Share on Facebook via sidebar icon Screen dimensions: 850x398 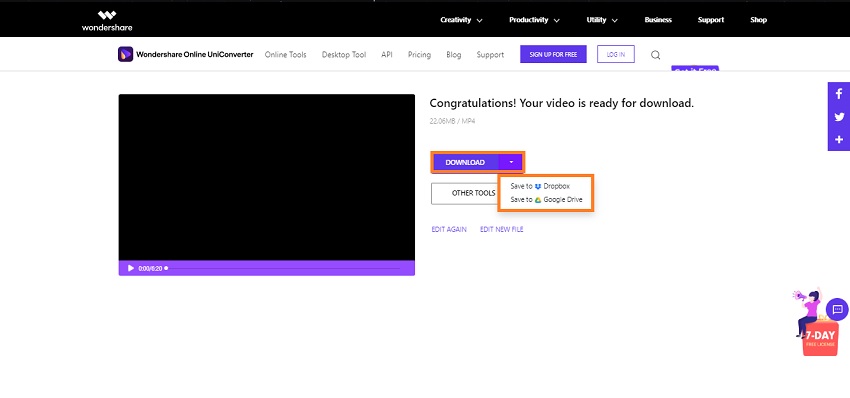pyautogui.click(x=839, y=94)
